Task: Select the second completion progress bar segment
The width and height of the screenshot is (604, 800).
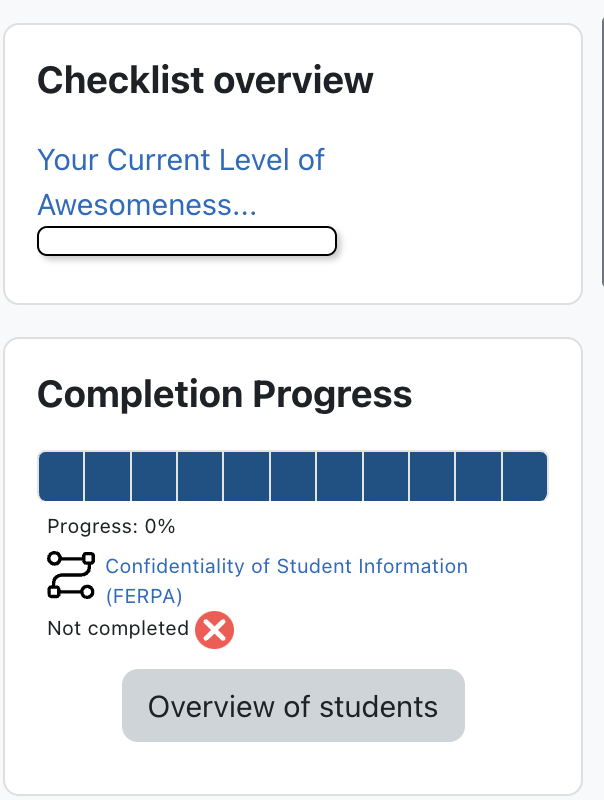Action: [108, 476]
